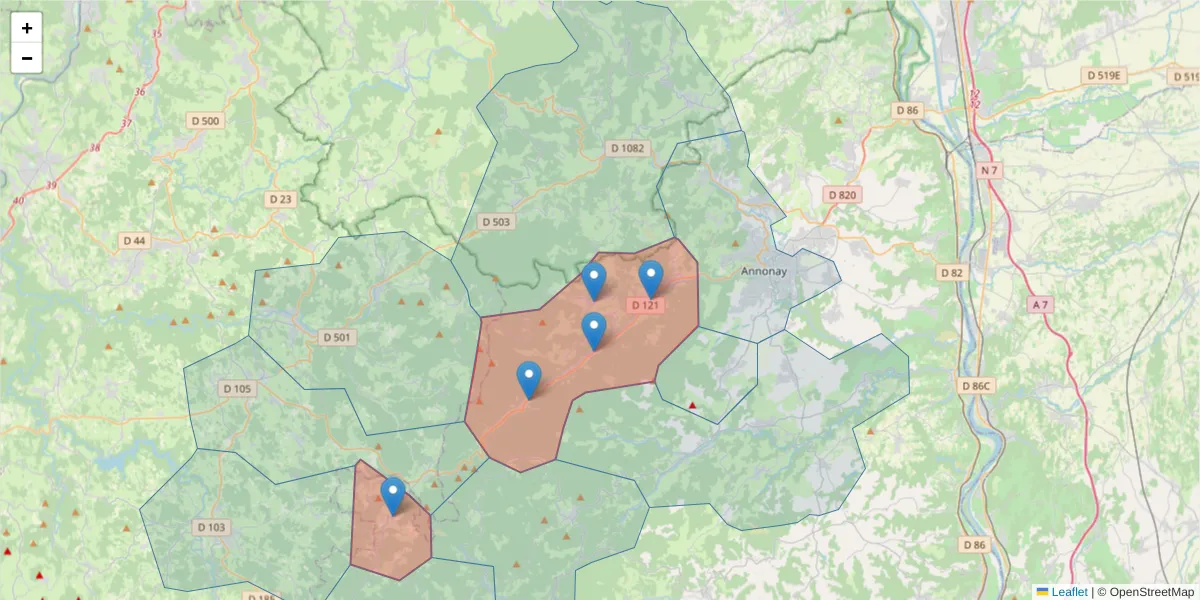Screen dimensions: 1200x600
Task: Click the D 86C road badge
Action: 977,383
